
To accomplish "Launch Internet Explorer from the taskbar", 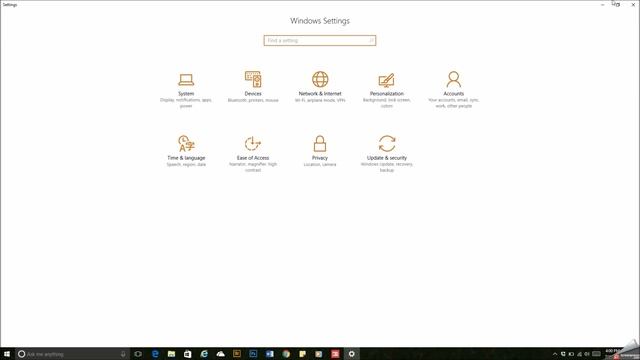I will [x=204, y=354].
